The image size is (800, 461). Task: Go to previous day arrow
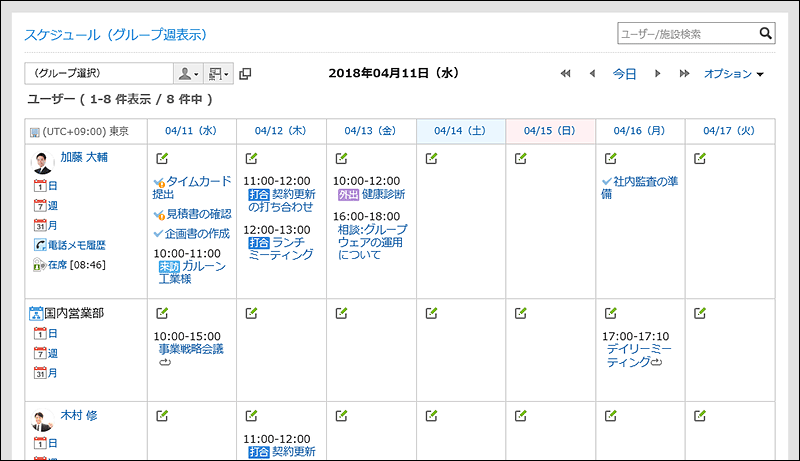[x=592, y=73]
